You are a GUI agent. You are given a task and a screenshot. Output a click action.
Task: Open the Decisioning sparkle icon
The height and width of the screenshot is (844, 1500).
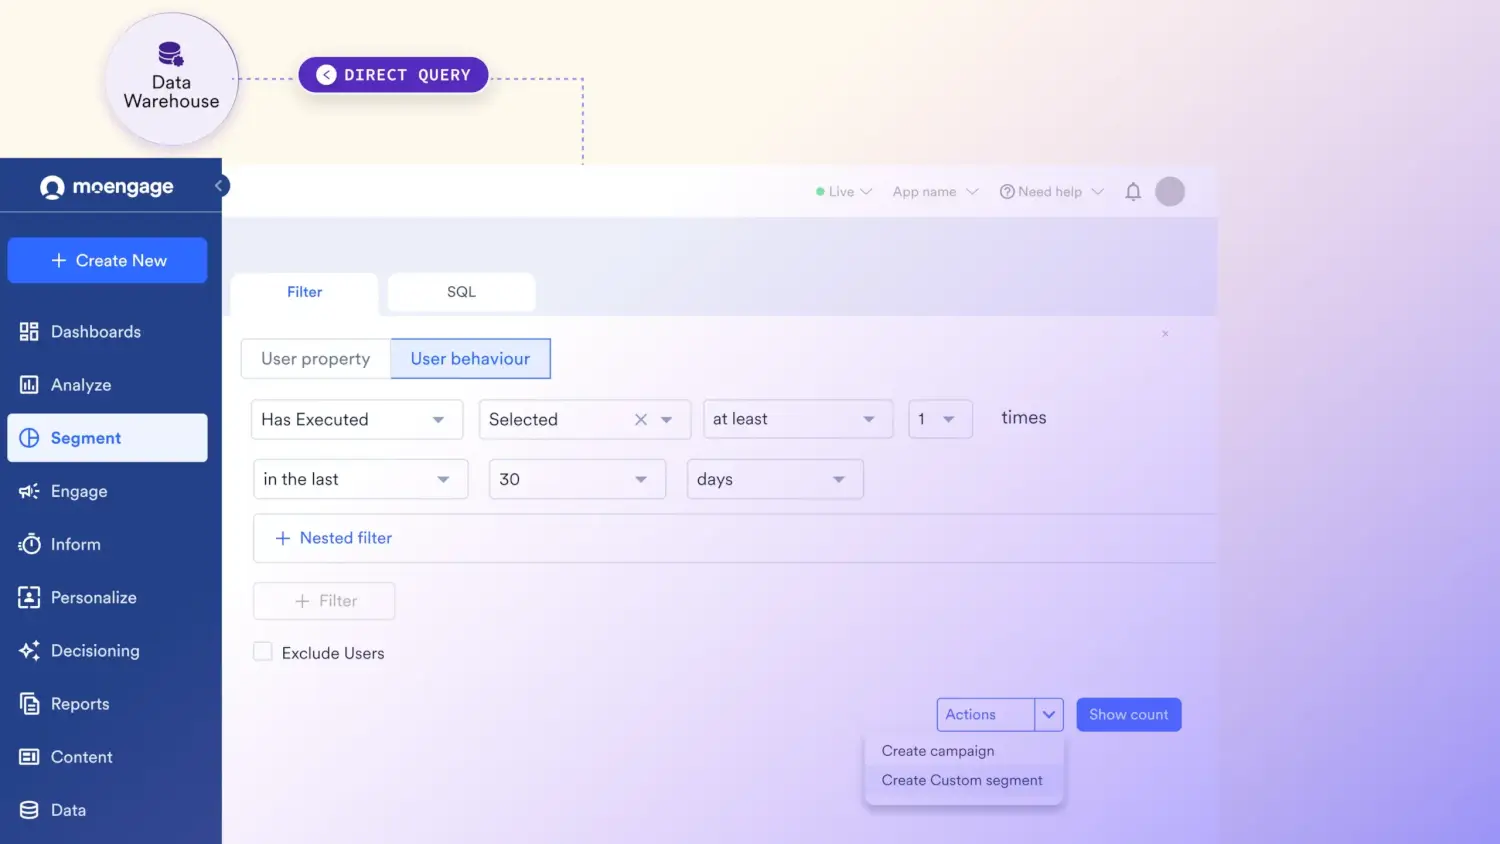pos(29,650)
